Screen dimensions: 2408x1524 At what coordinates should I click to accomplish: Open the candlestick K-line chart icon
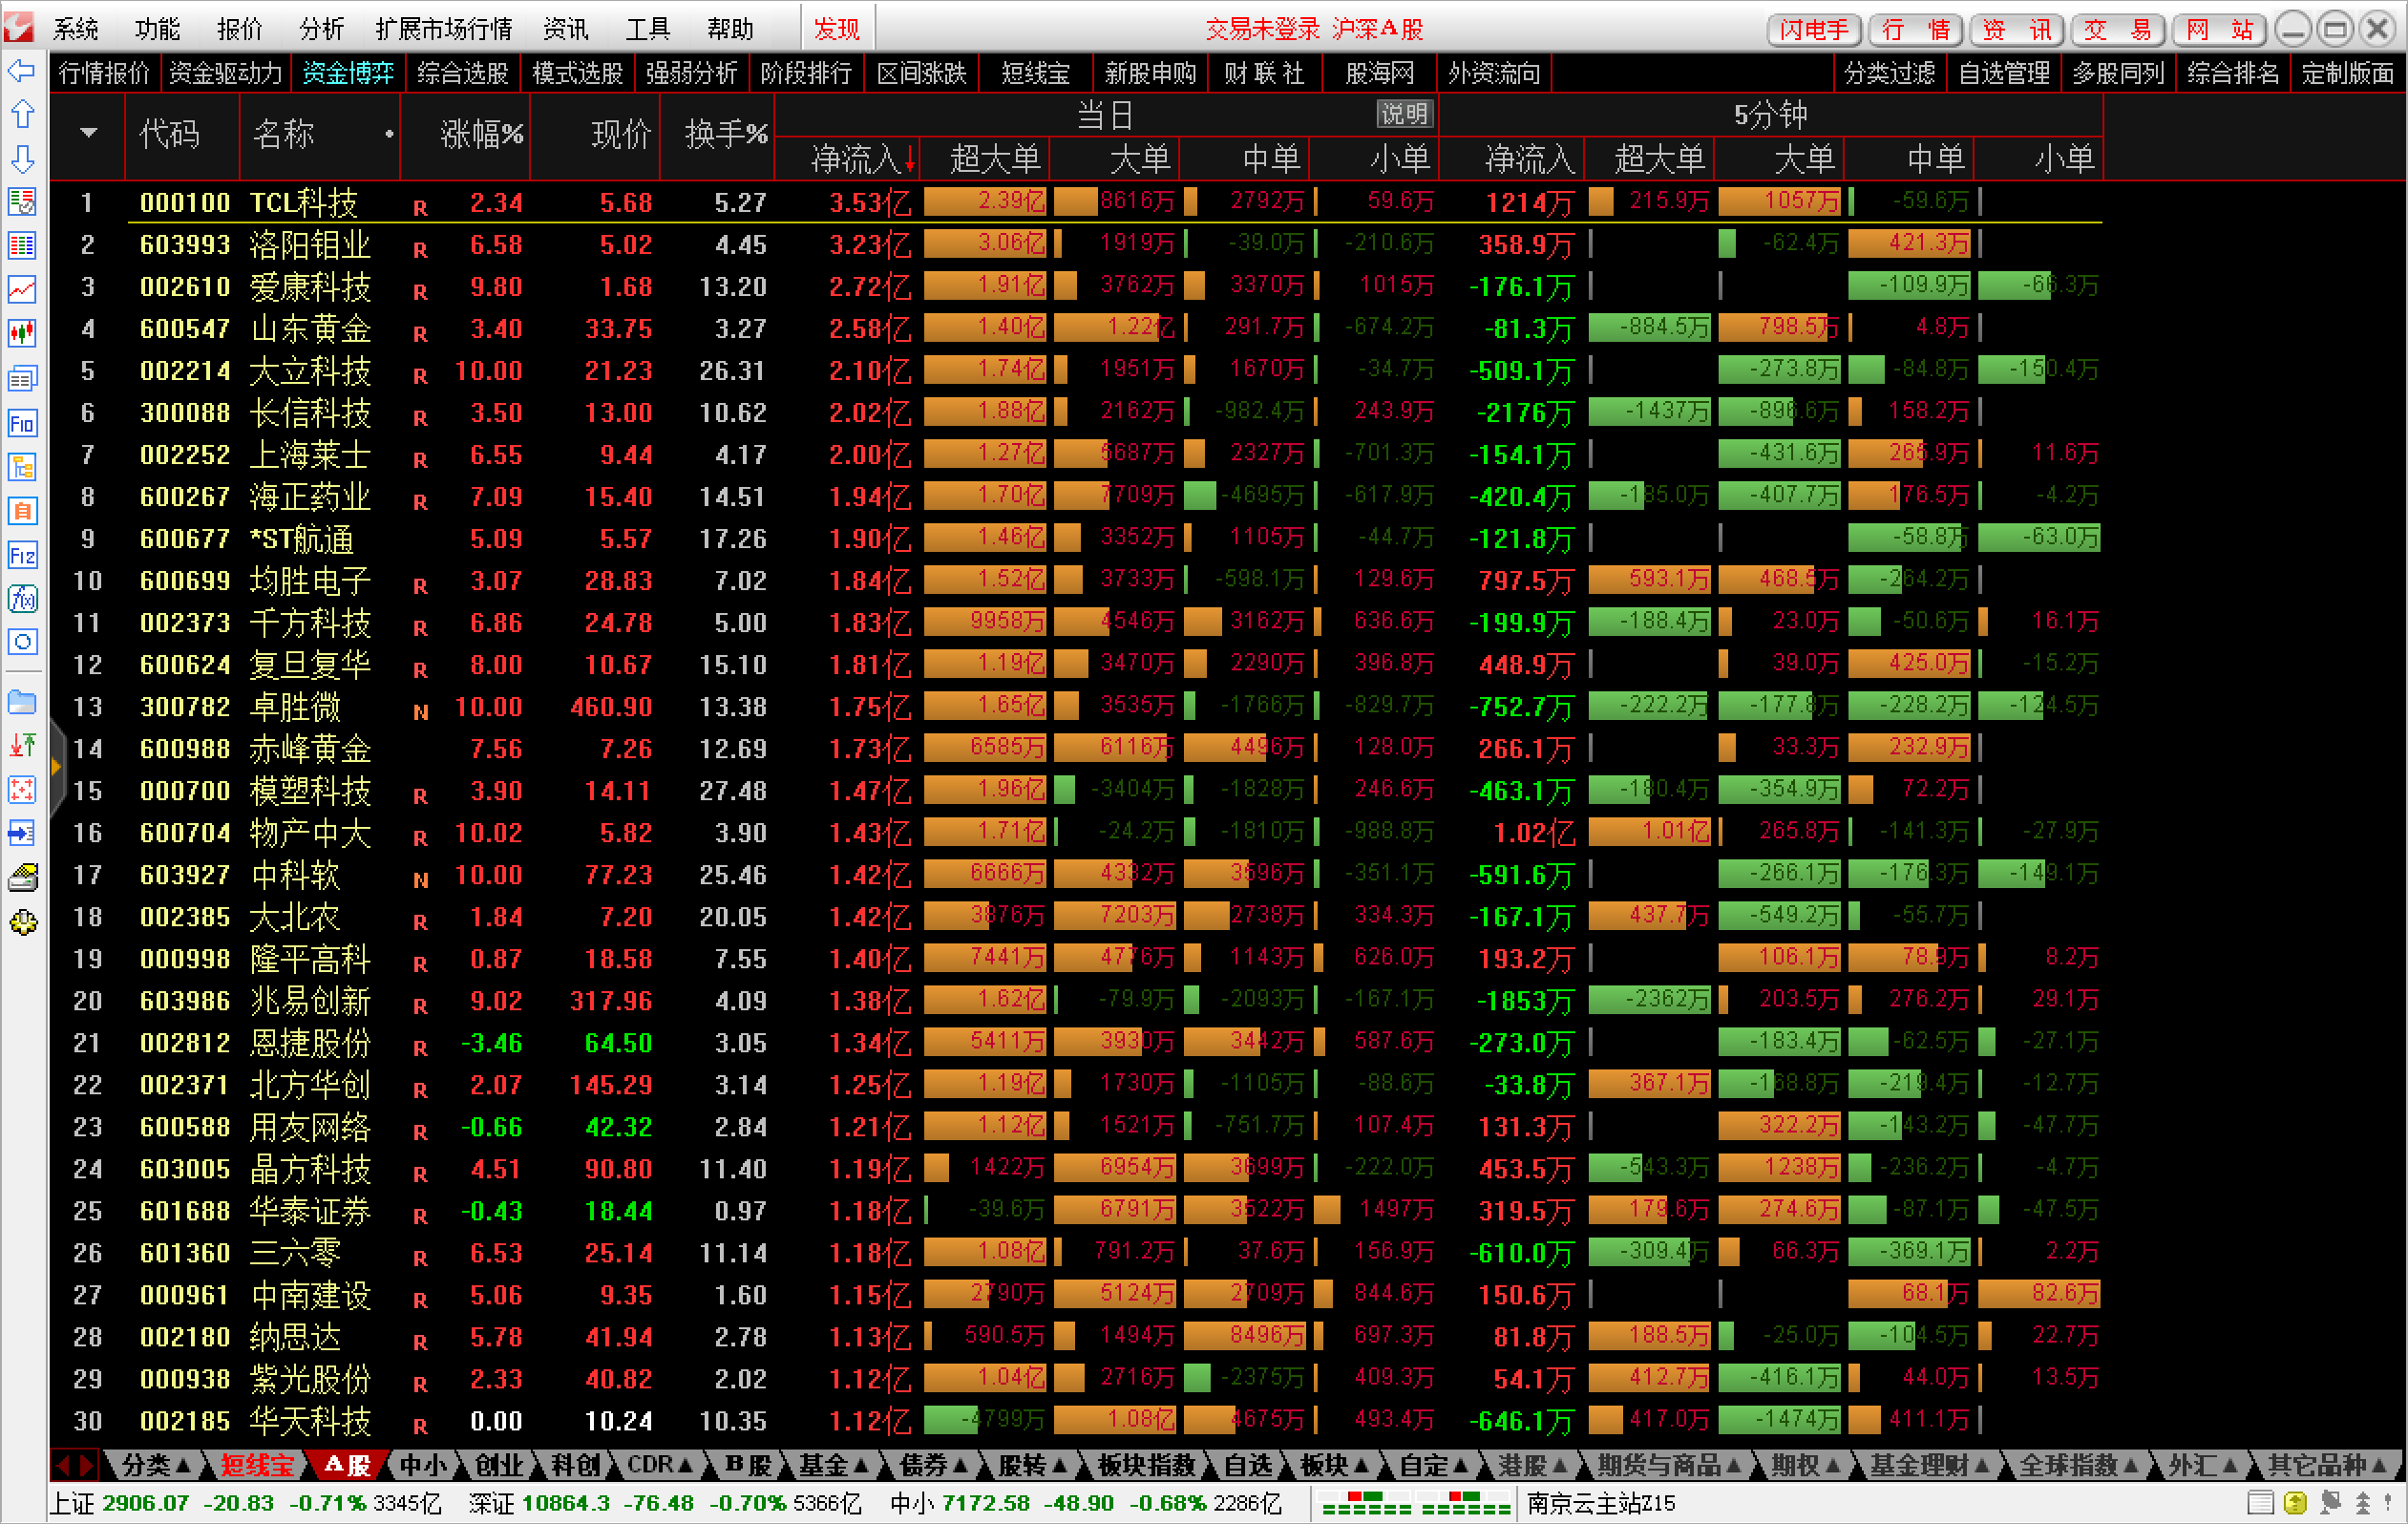[x=22, y=334]
